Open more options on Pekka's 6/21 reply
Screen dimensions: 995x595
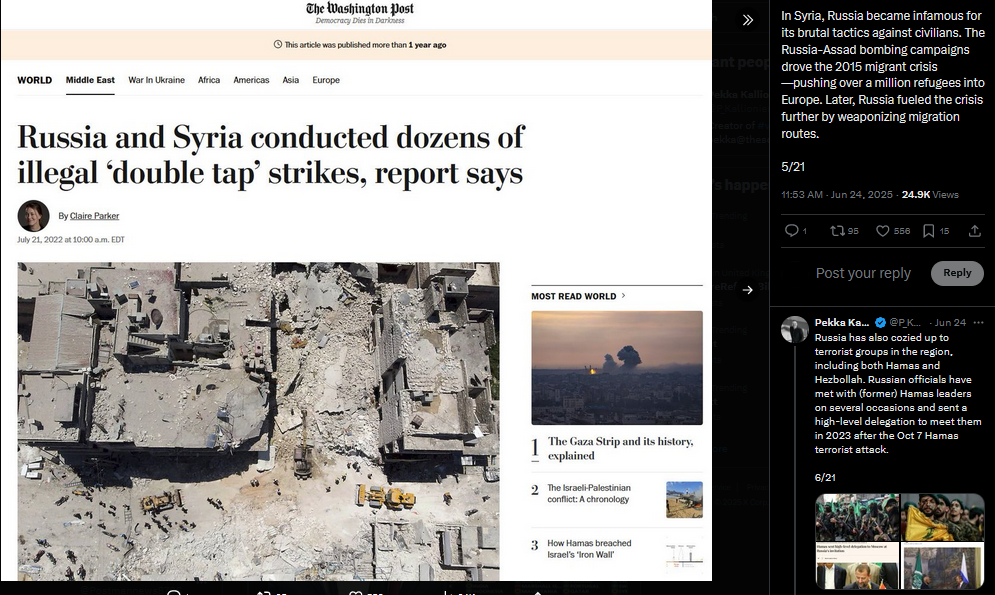[x=979, y=322]
